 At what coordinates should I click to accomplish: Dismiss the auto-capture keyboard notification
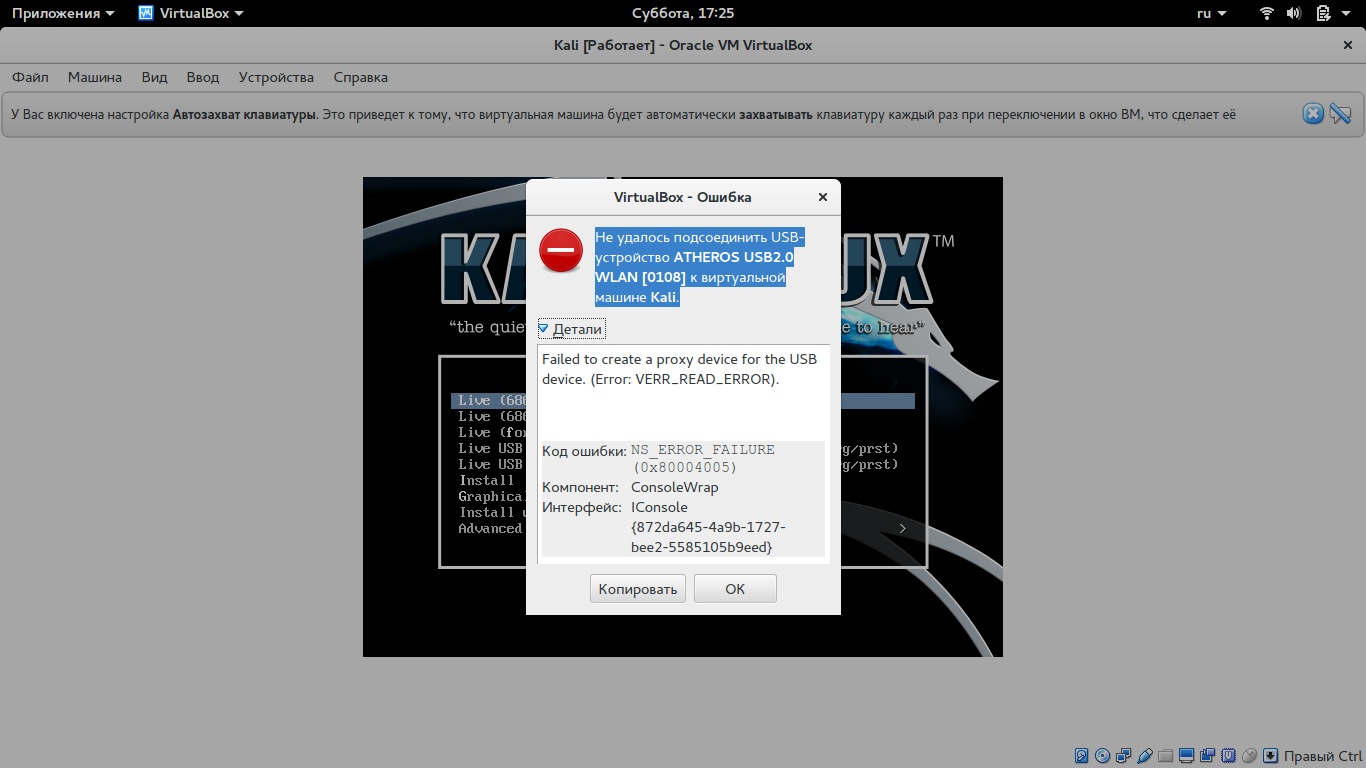[1314, 114]
